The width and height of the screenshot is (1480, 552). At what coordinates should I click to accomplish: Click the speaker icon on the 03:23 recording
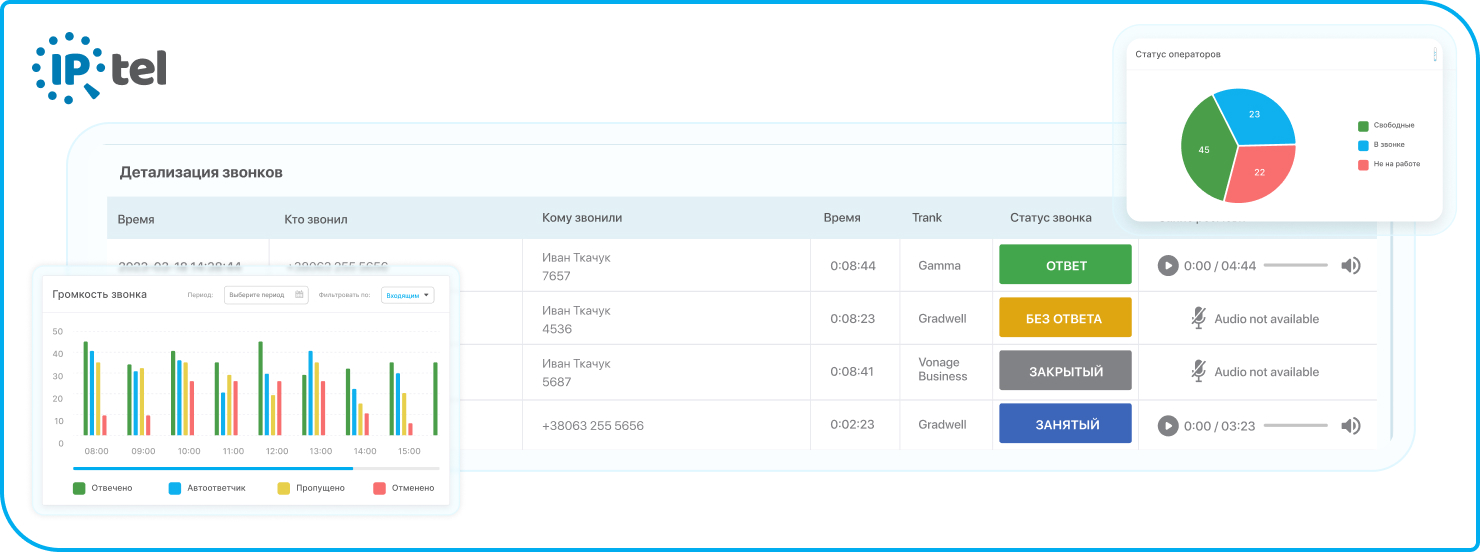pos(1351,426)
